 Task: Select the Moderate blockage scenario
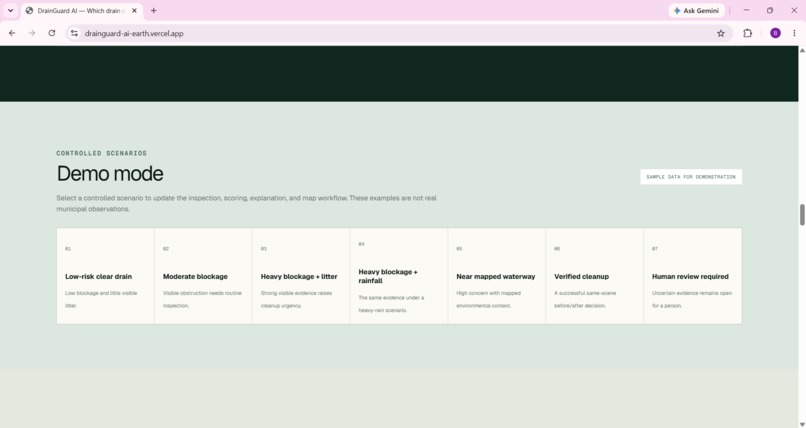(203, 276)
